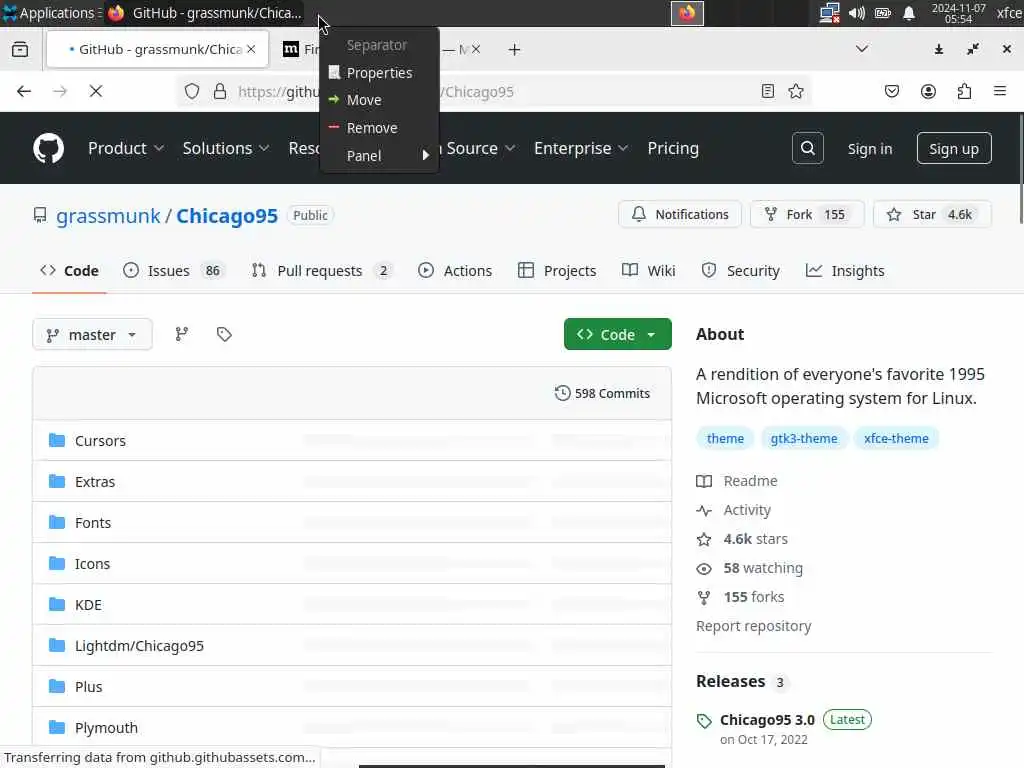Click the Sign up button
This screenshot has height=768, width=1024.
(x=953, y=149)
